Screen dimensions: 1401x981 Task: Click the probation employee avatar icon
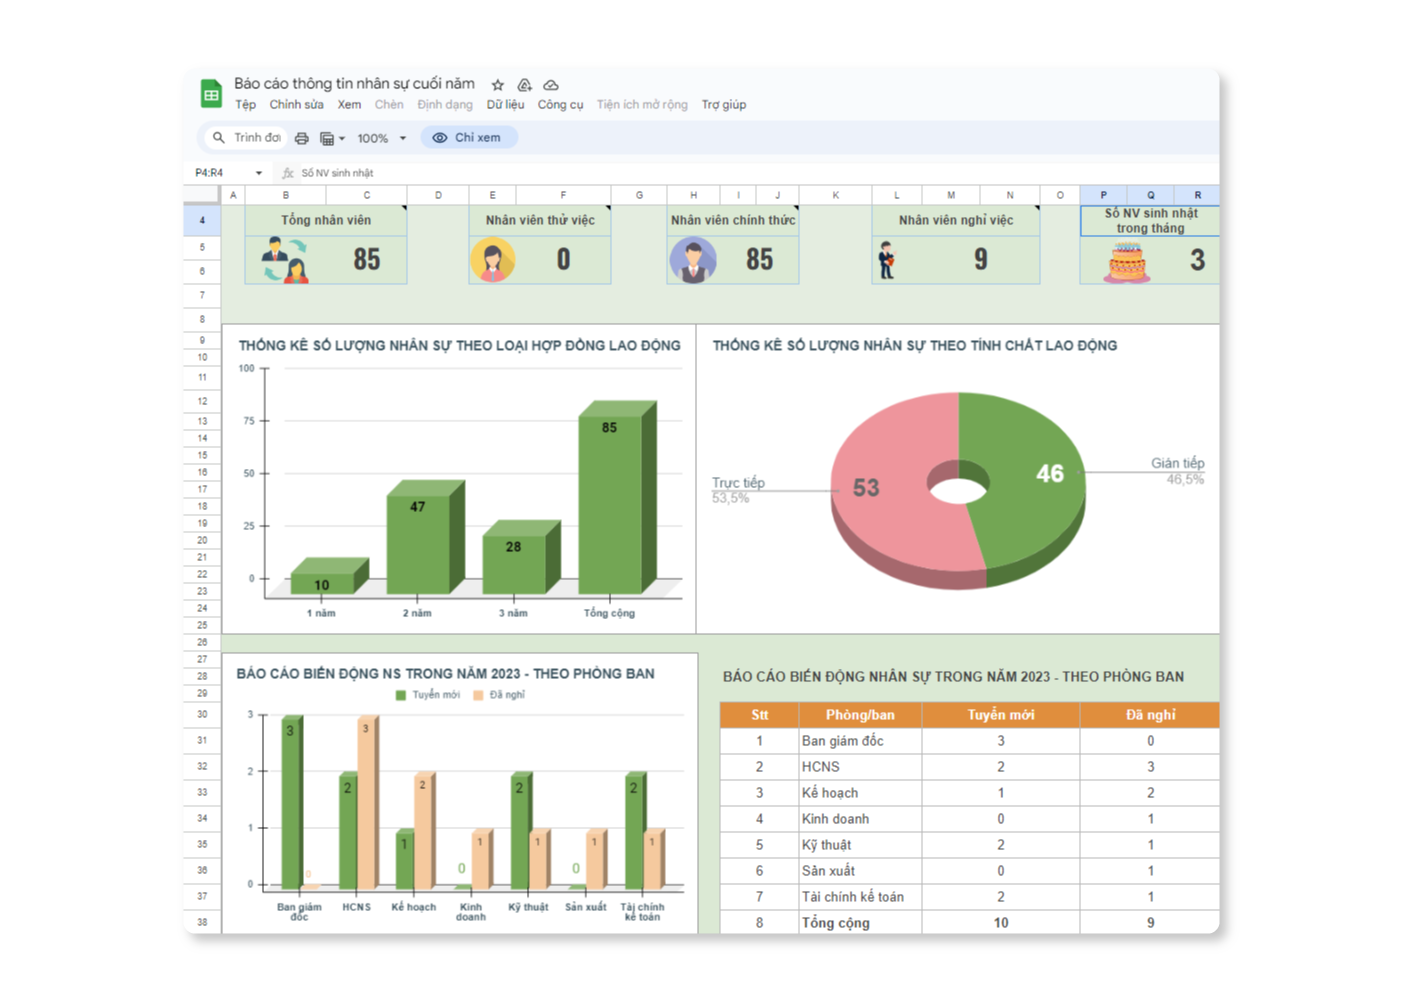pos(492,260)
